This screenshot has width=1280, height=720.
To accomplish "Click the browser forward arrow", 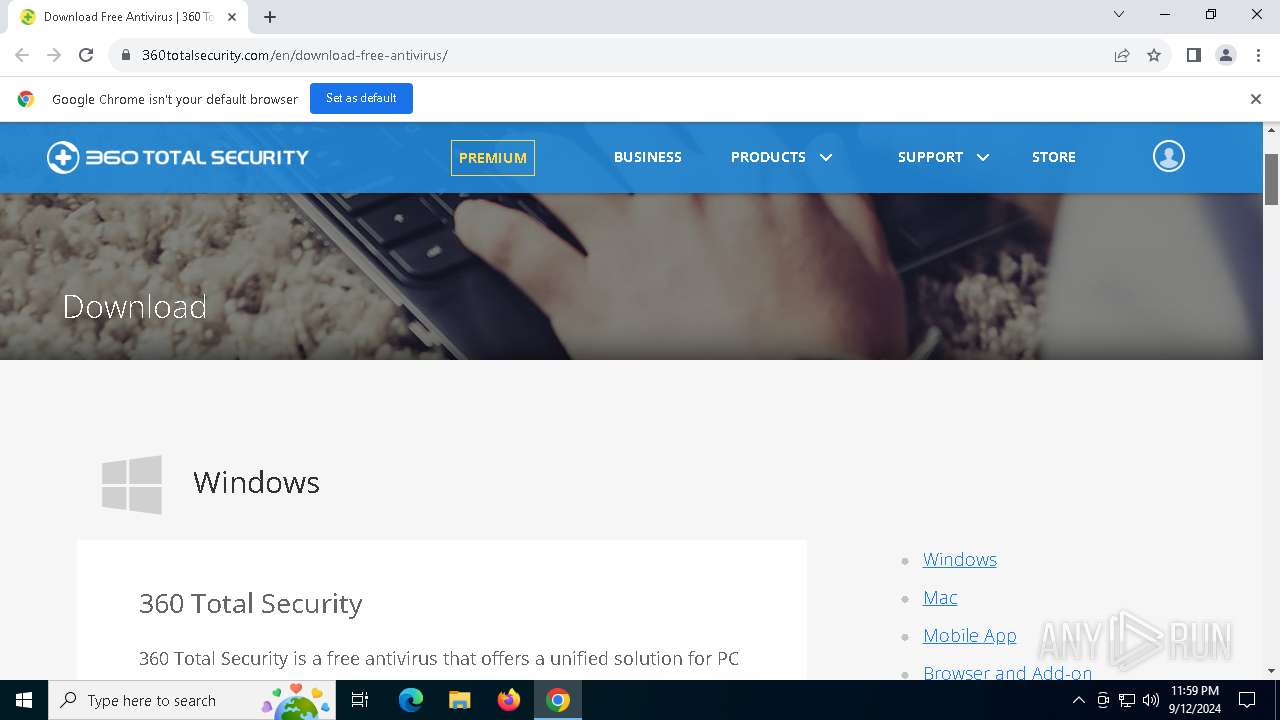I will [x=54, y=55].
